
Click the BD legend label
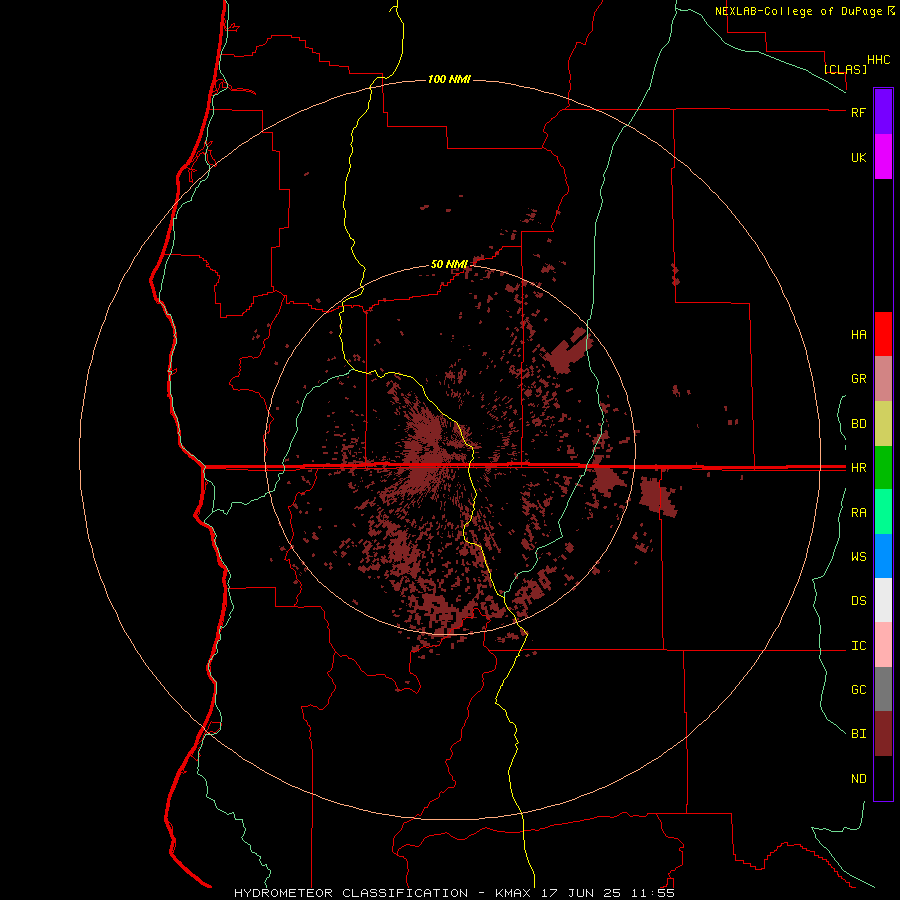pyautogui.click(x=858, y=424)
